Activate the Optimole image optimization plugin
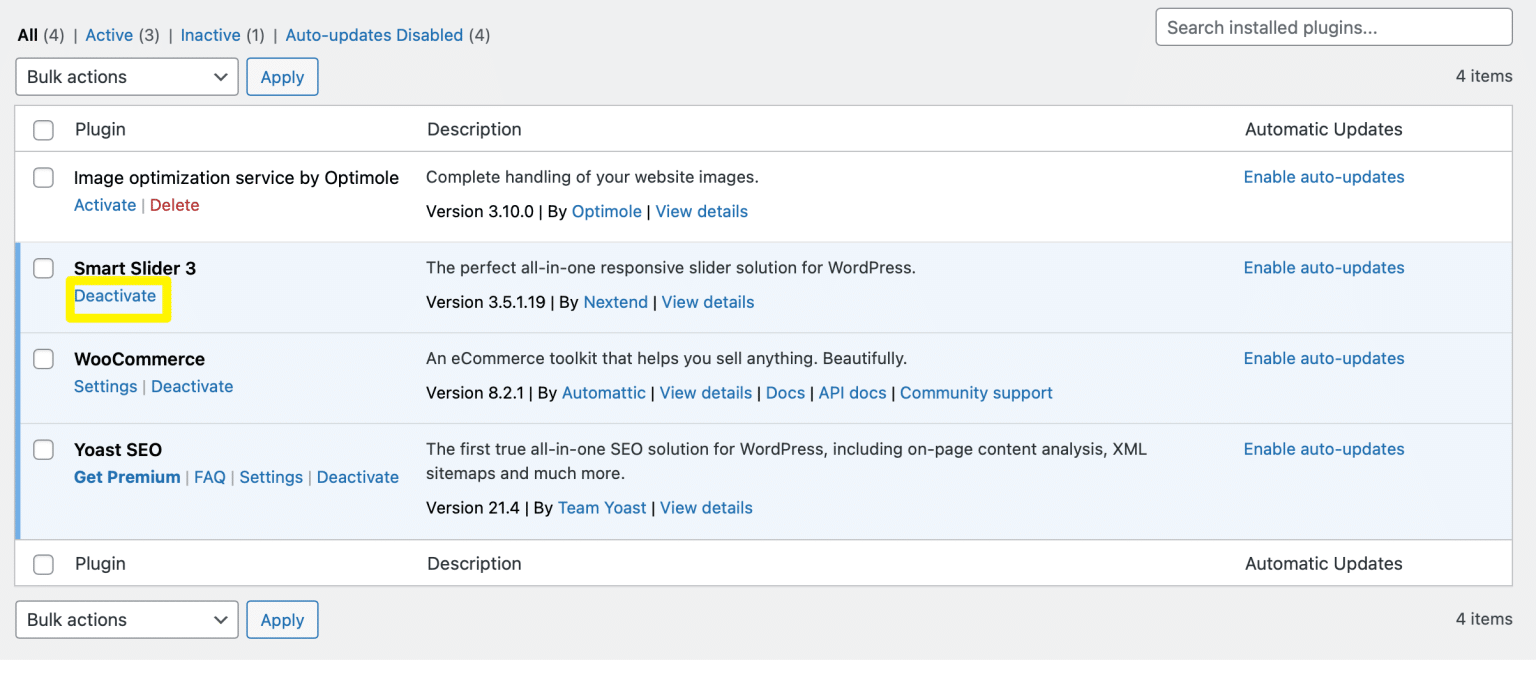 (104, 205)
